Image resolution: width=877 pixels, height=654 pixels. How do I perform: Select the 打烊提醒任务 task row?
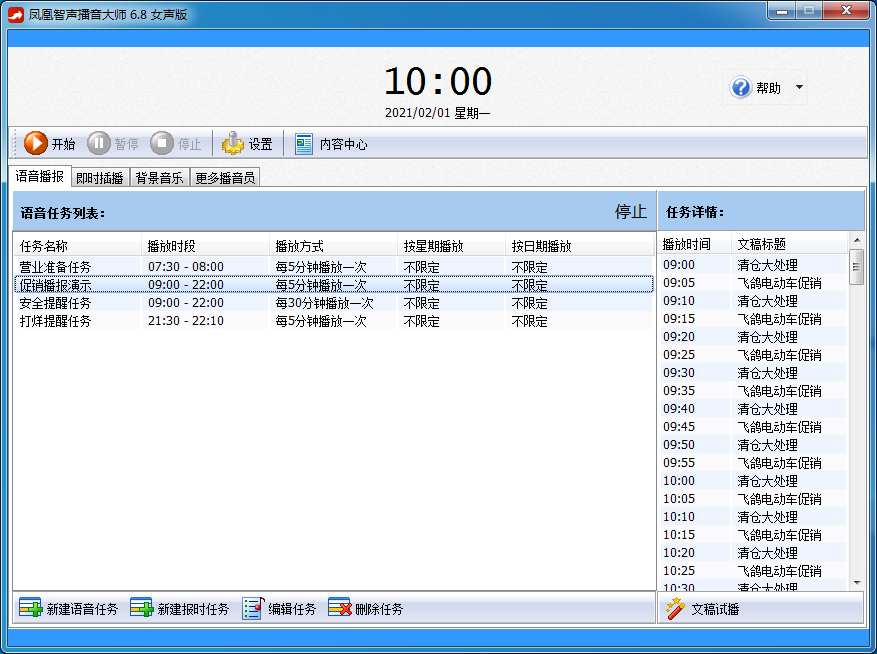tap(56, 321)
